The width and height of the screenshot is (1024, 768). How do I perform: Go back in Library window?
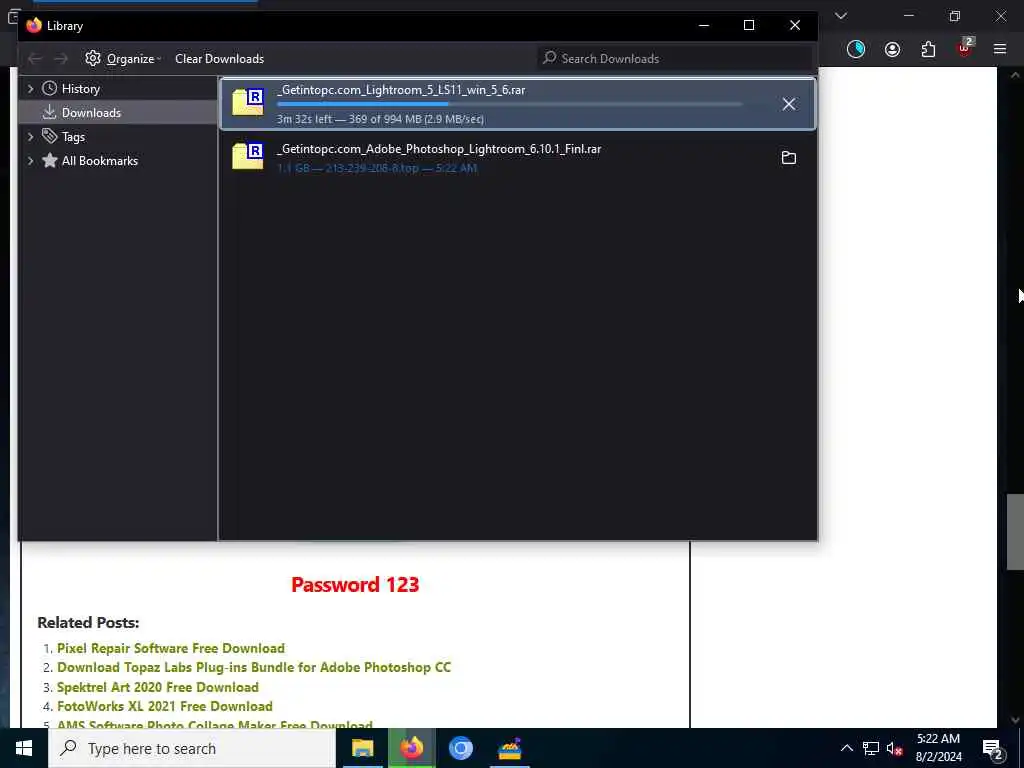[35, 59]
